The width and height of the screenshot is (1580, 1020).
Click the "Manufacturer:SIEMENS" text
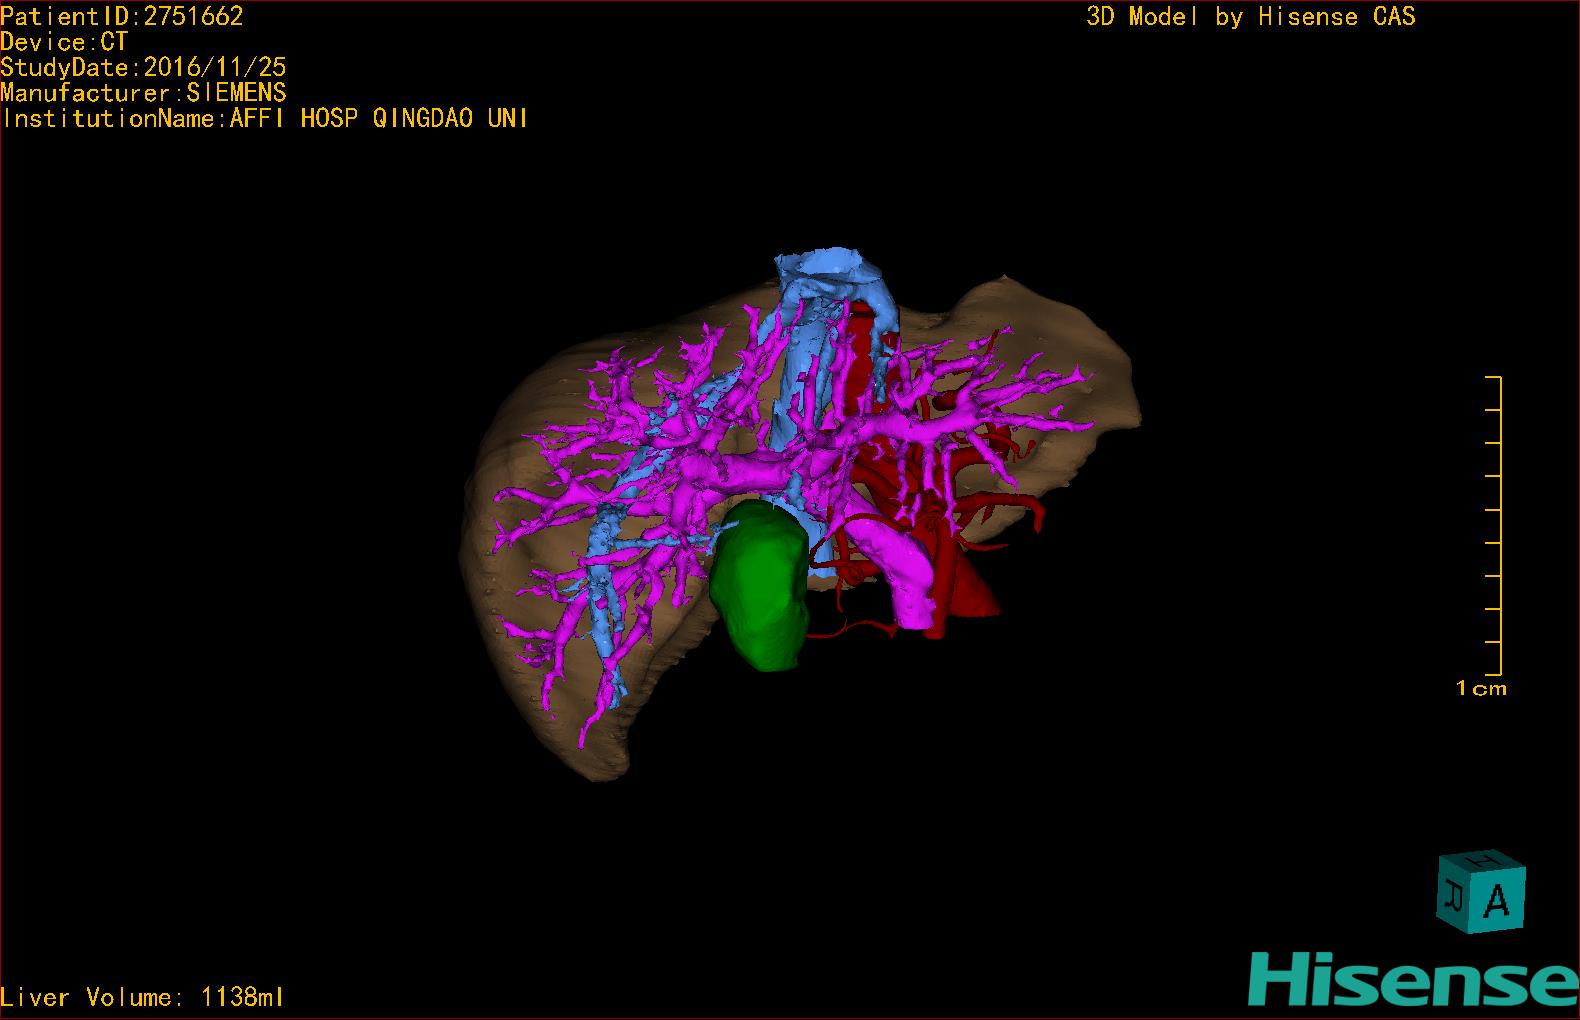(143, 93)
